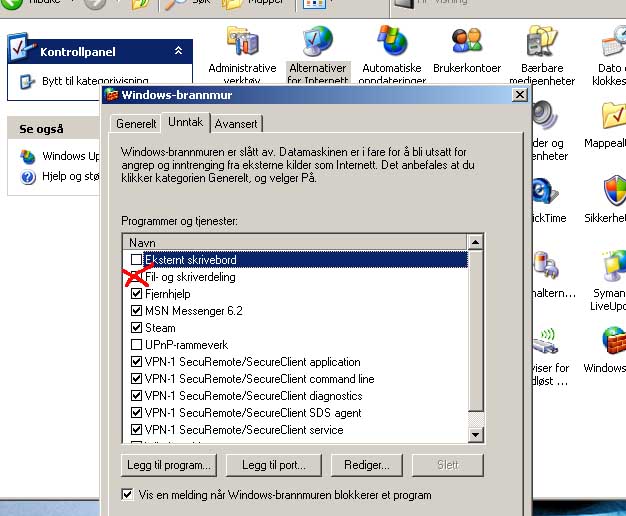The image size is (626, 516).
Task: Click the Slett button
Action: point(448,465)
